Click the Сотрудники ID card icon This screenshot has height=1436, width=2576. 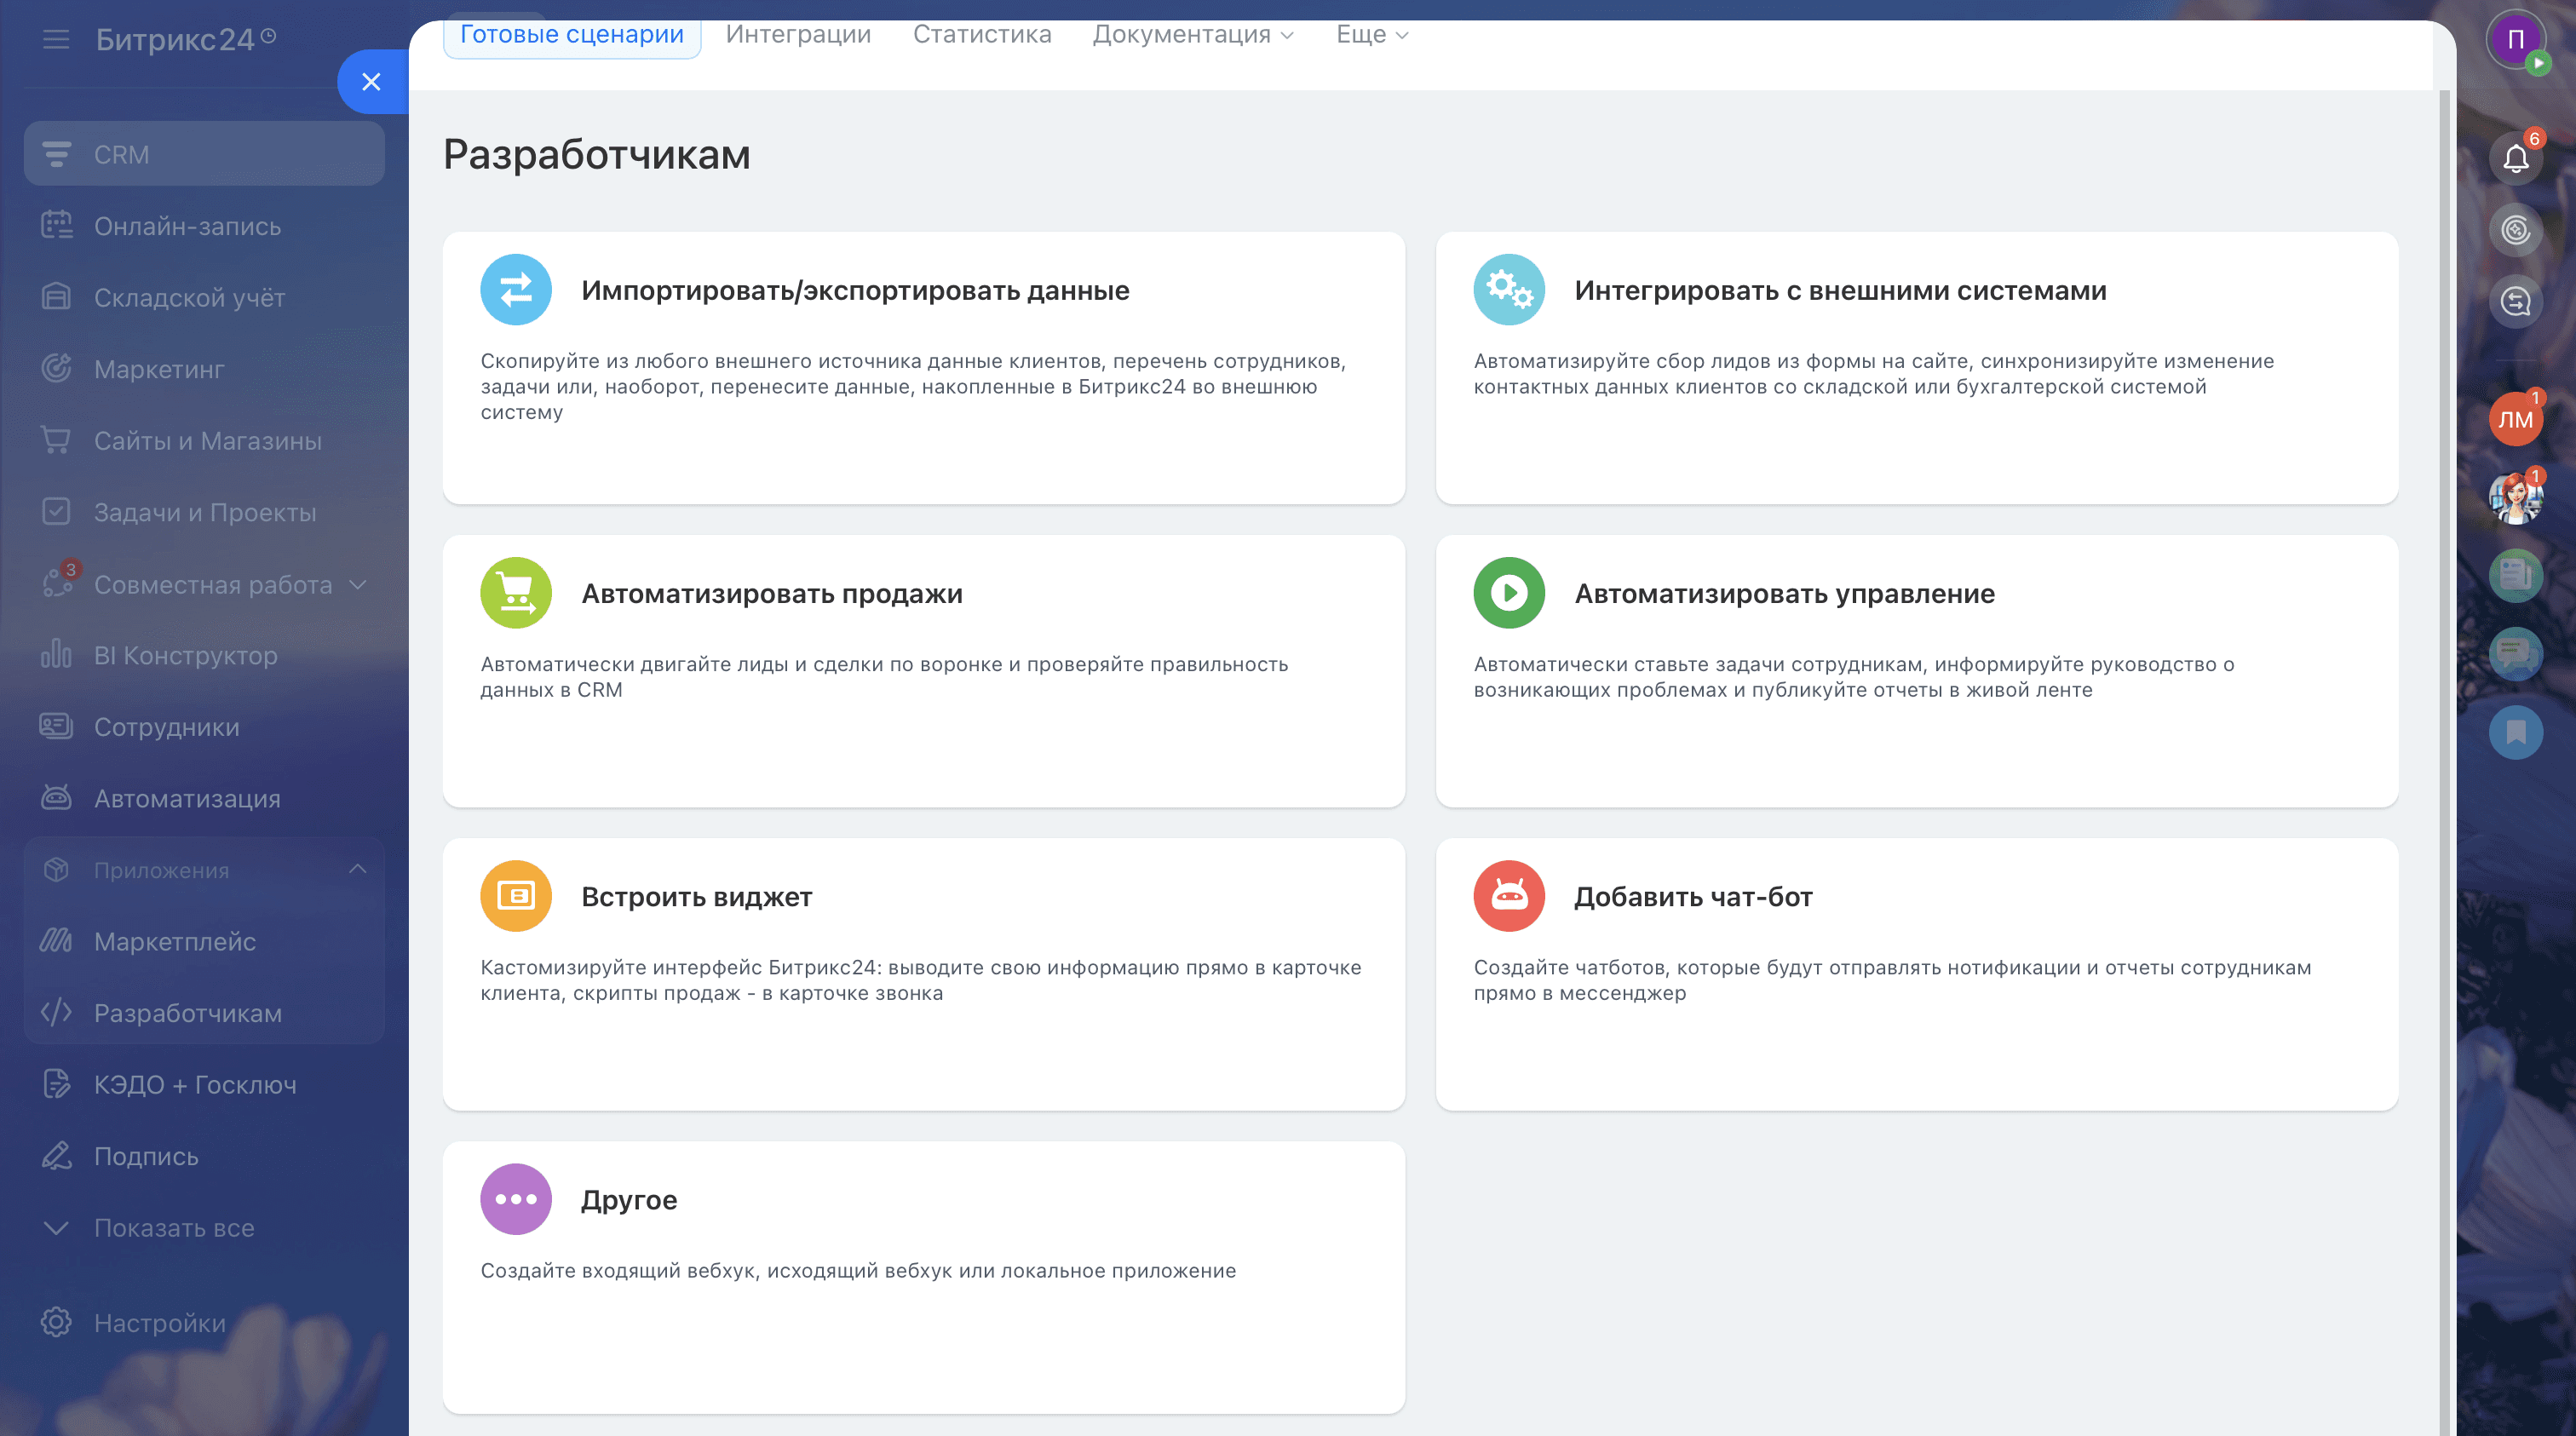(57, 726)
